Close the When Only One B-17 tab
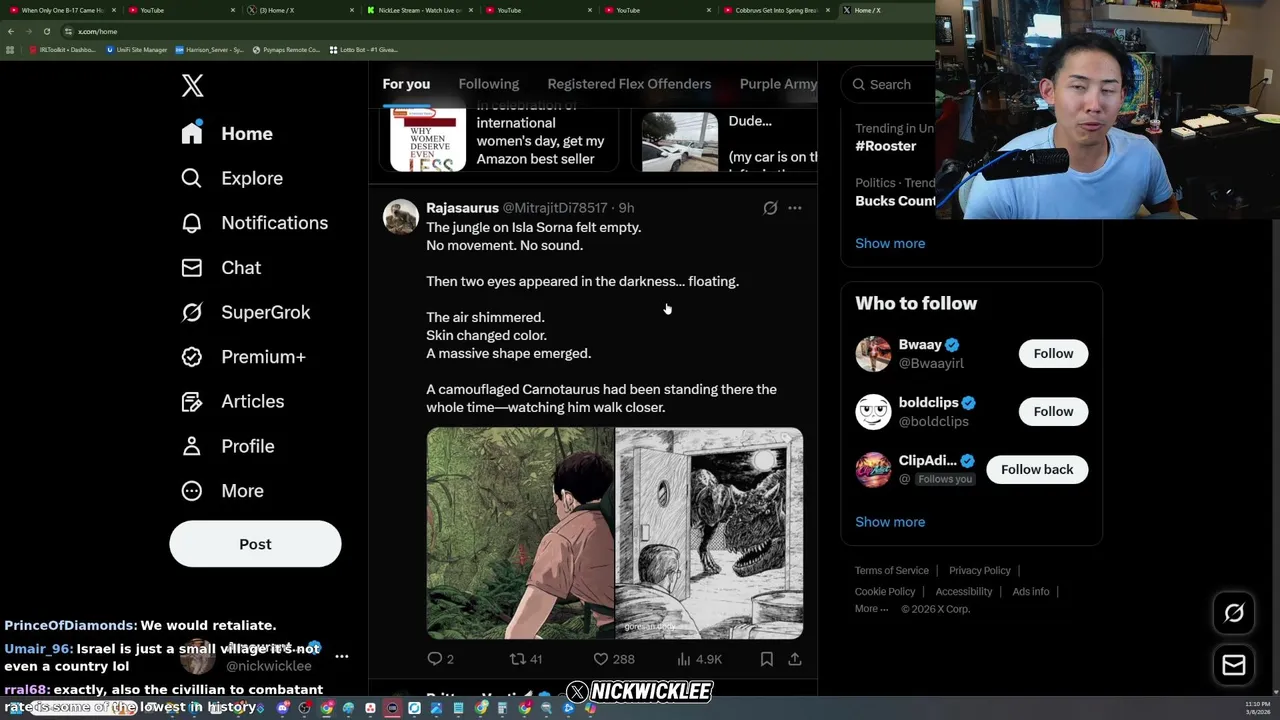1280x720 pixels. pos(114,10)
